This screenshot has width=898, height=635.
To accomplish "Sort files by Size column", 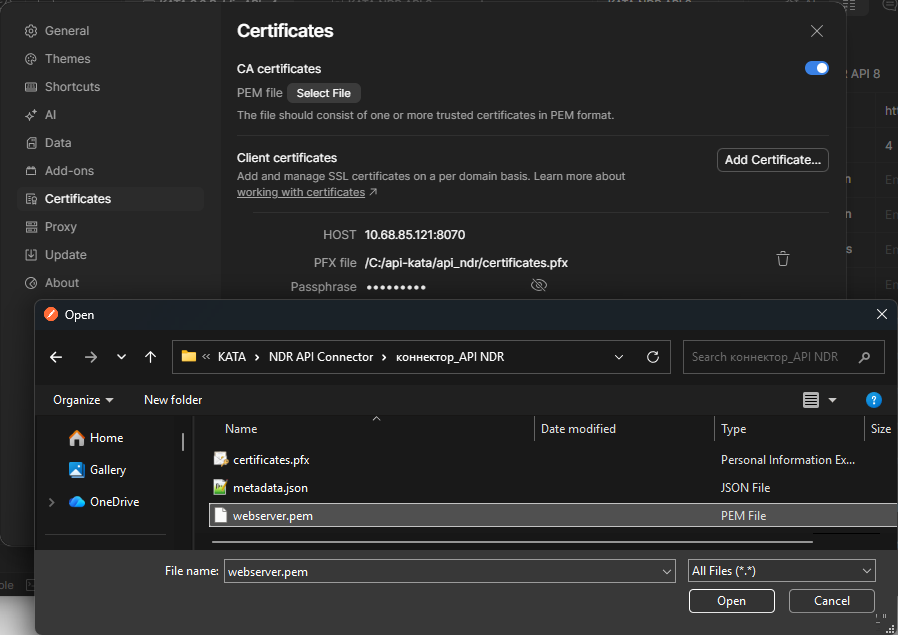I will (x=881, y=429).
